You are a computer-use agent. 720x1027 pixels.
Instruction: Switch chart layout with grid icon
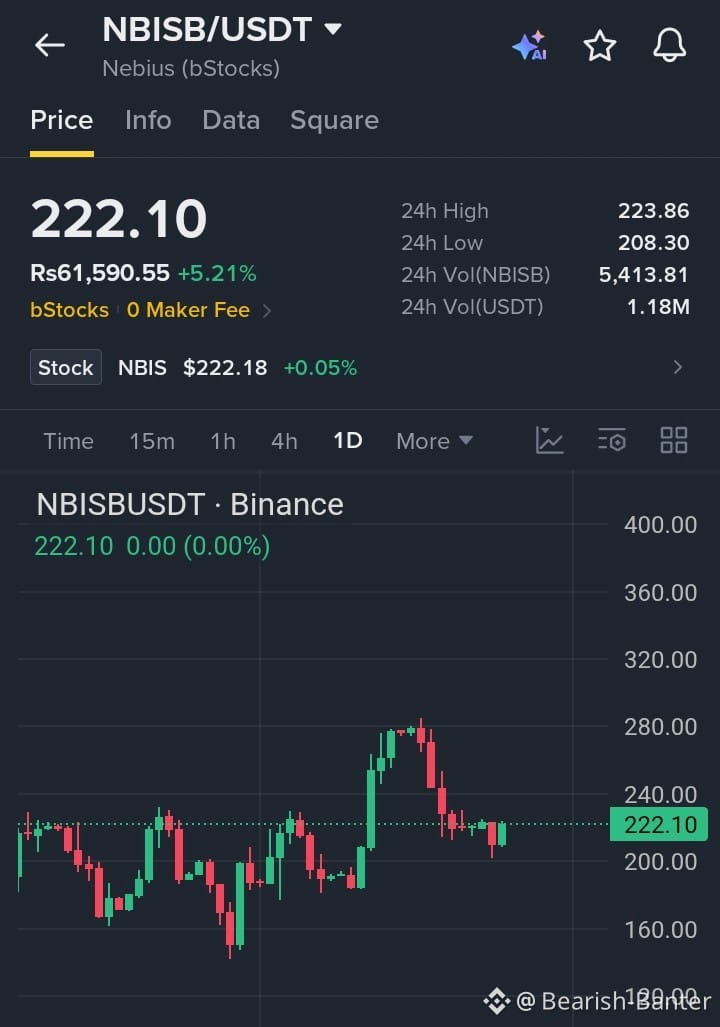tap(673, 440)
